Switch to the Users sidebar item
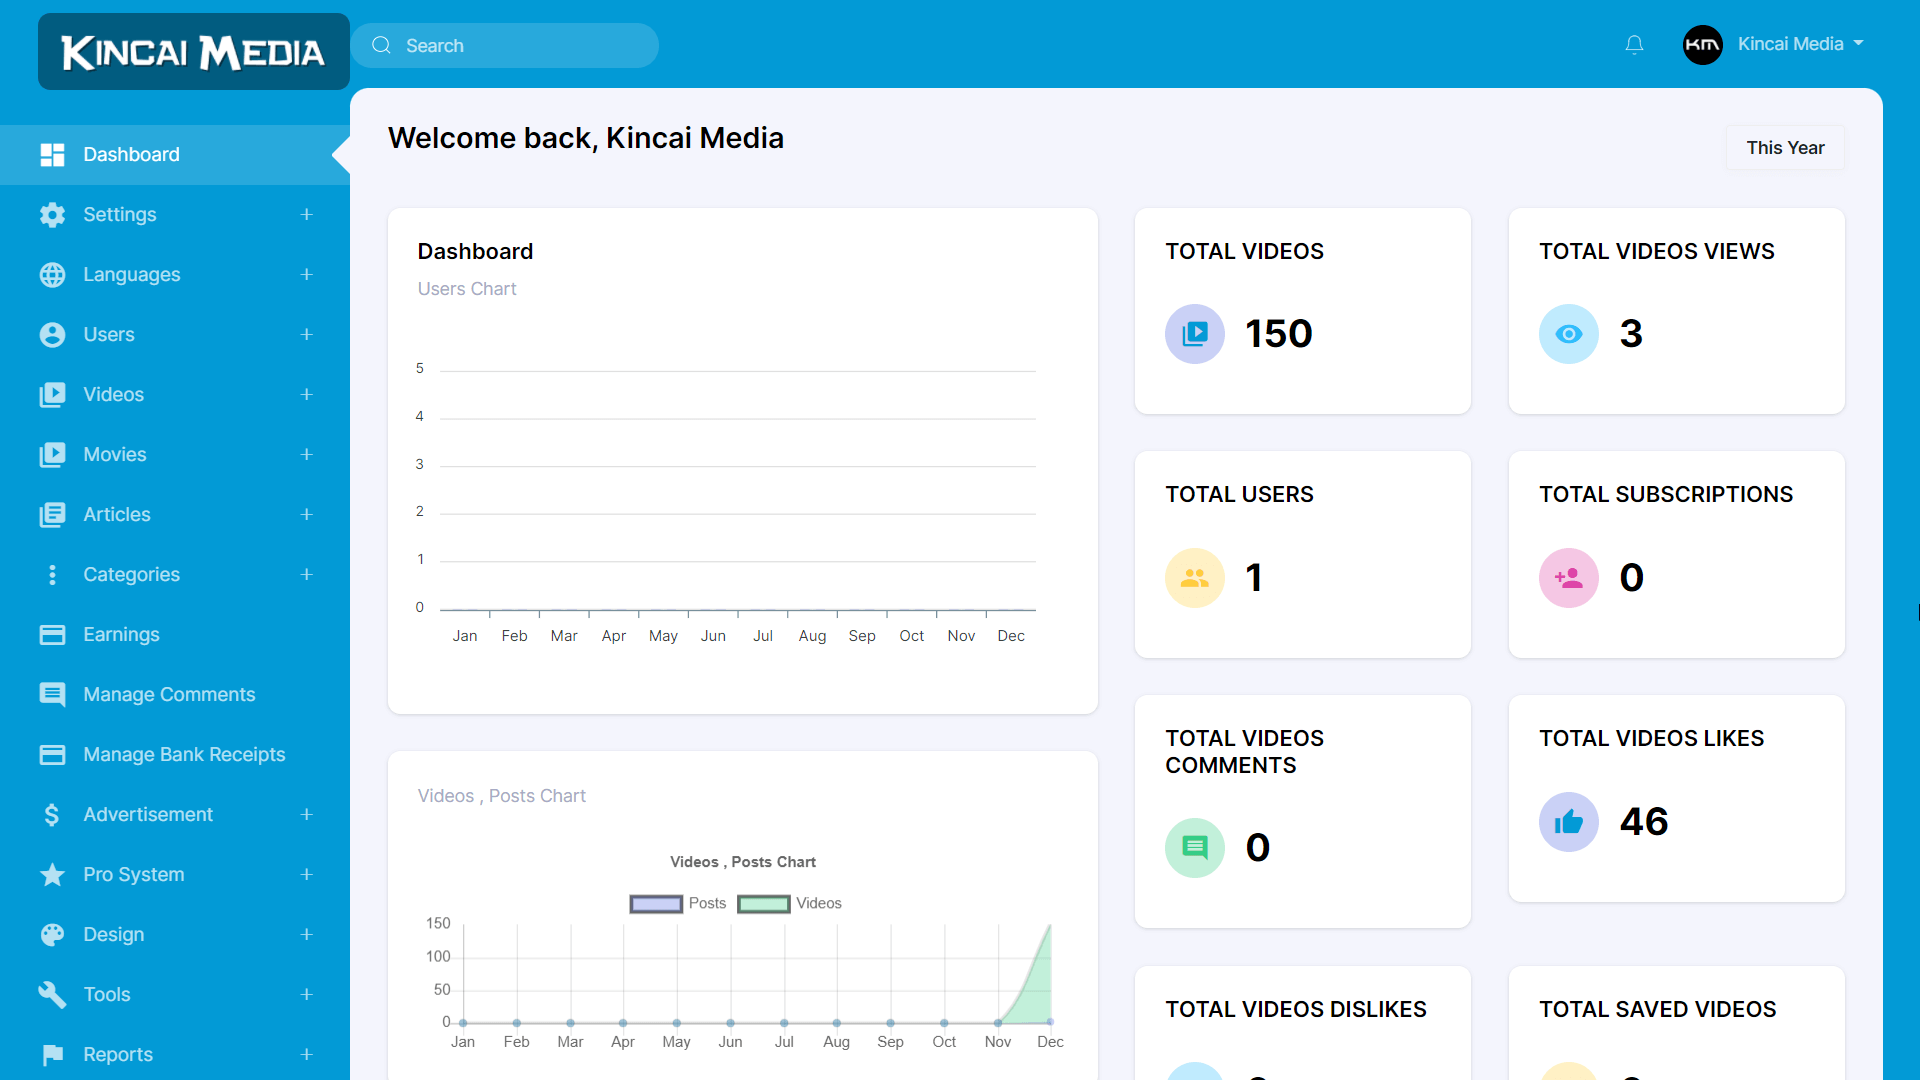 pos(108,334)
